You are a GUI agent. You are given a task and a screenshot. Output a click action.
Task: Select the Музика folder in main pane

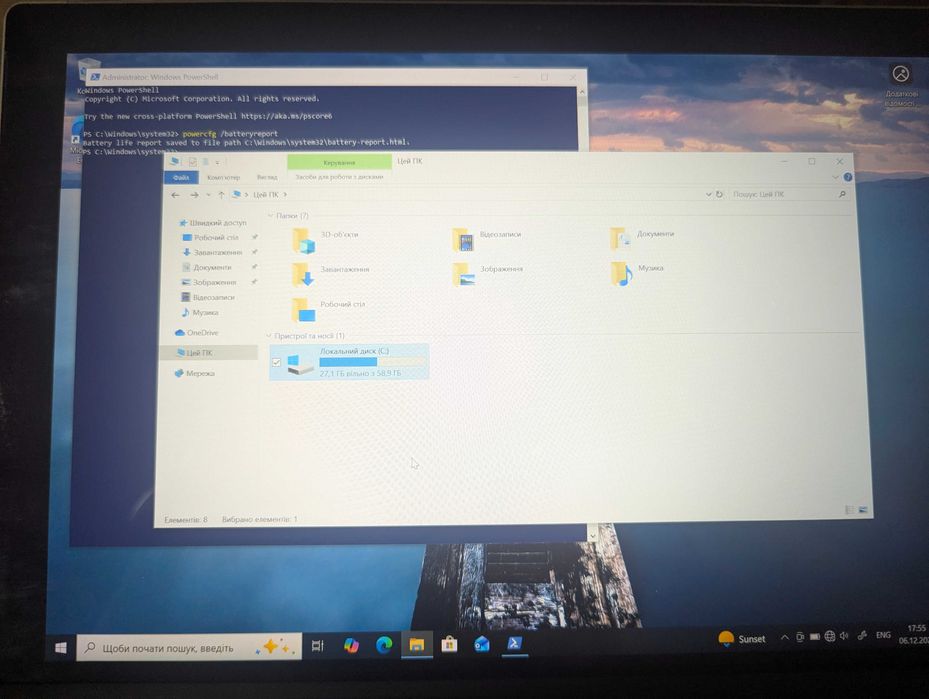(x=637, y=273)
